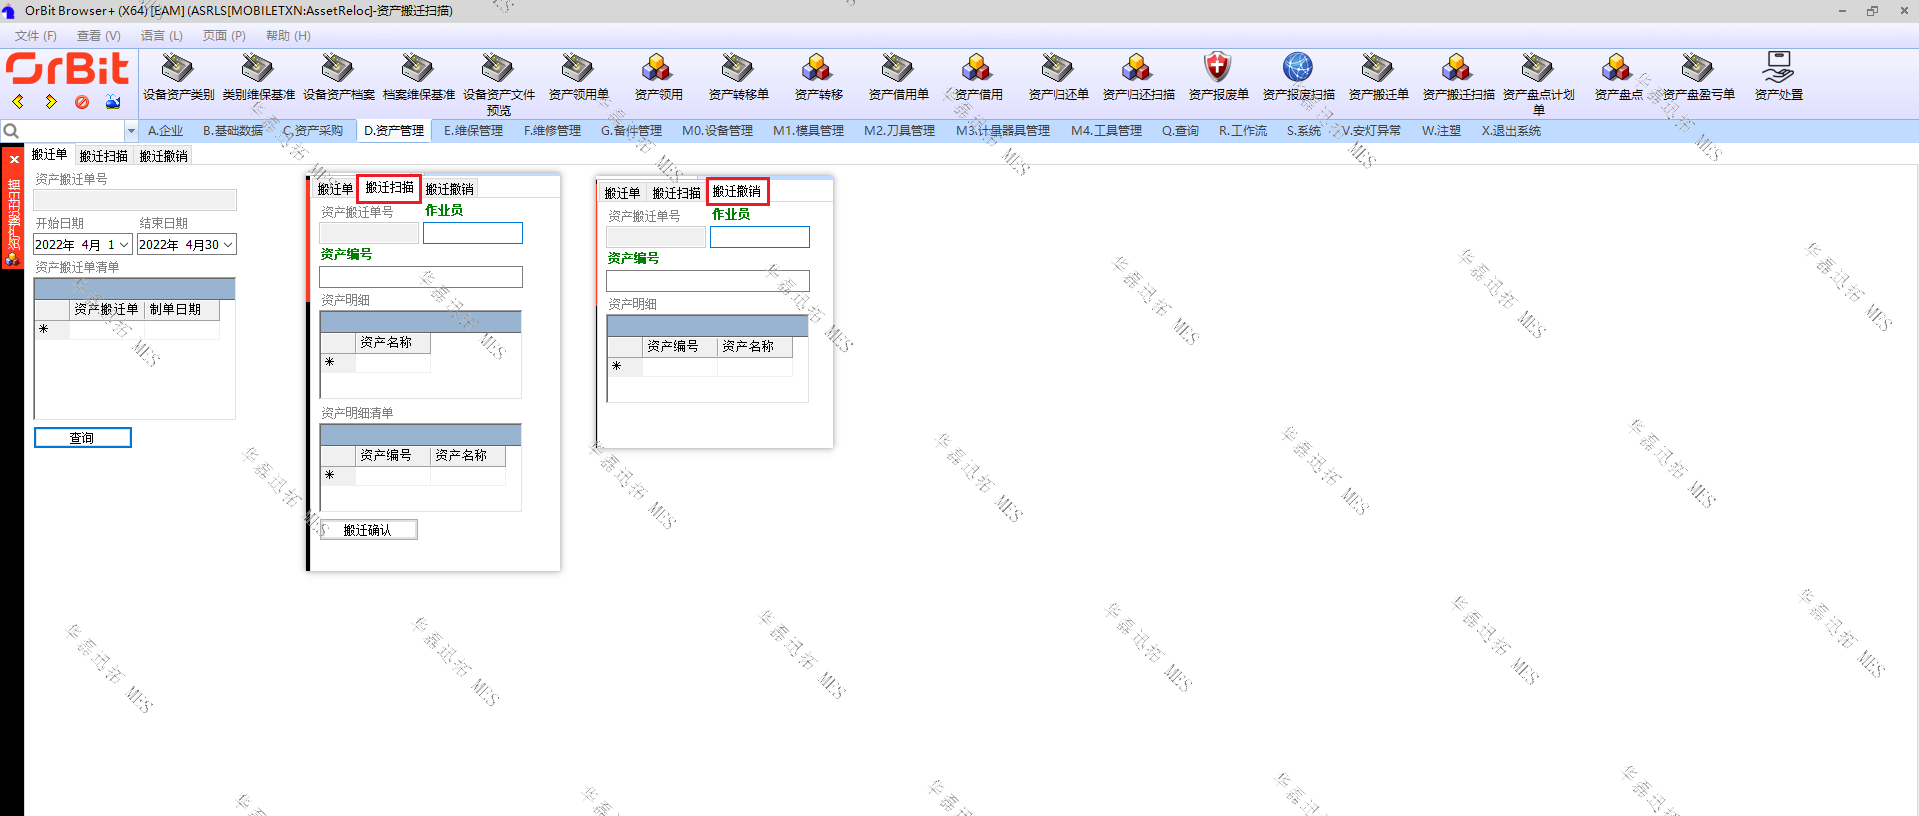1919x816 pixels.
Task: Select the top-left 搬迁扫描 tab
Action: coord(103,156)
